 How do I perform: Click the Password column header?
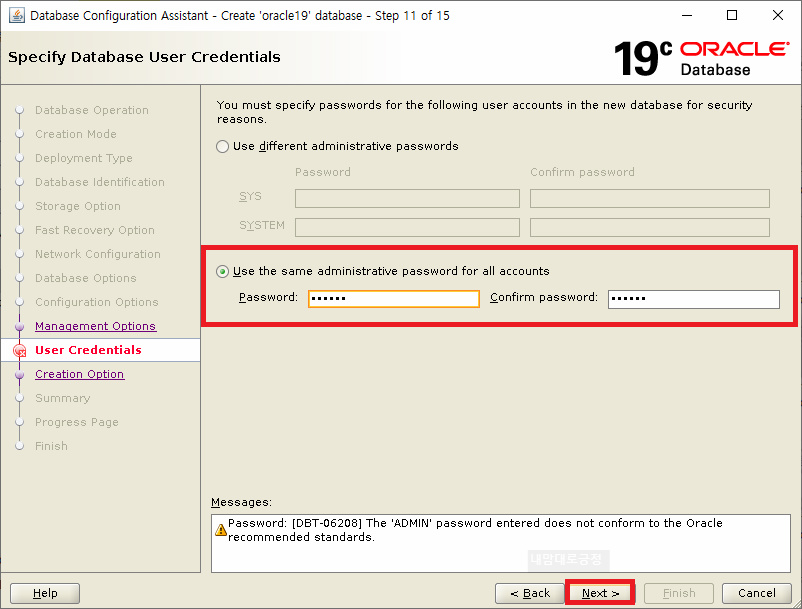323,172
